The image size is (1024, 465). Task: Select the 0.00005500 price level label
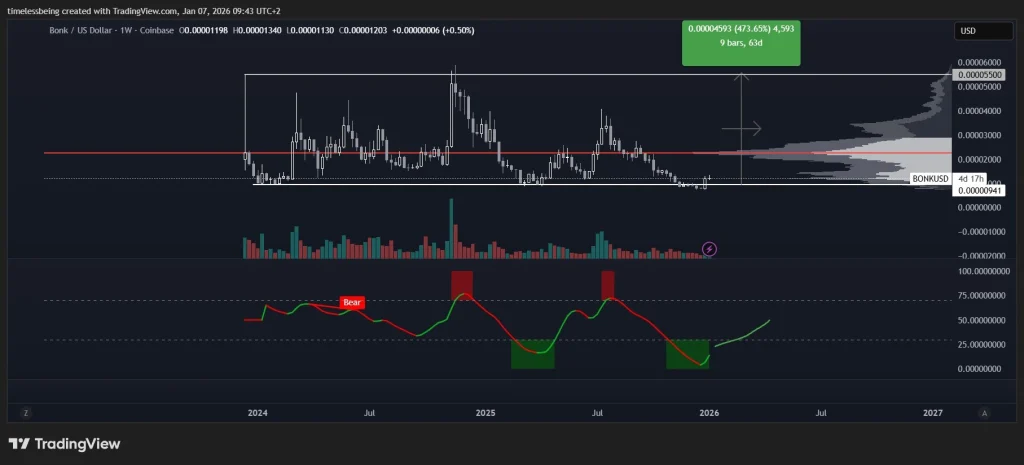pyautogui.click(x=978, y=75)
